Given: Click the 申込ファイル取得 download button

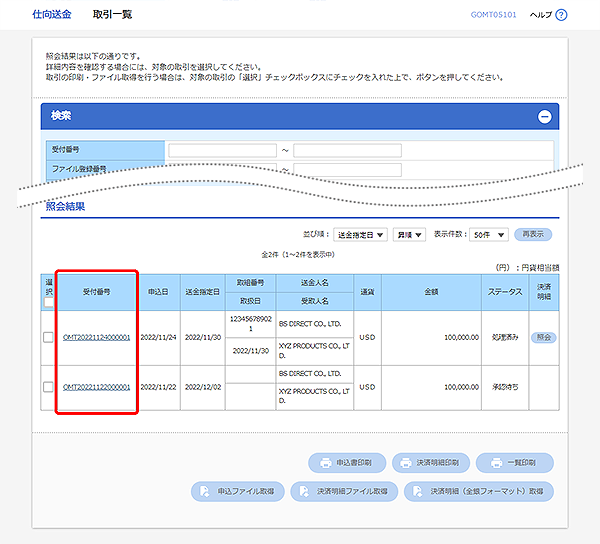Looking at the screenshot, I should pos(236,491).
